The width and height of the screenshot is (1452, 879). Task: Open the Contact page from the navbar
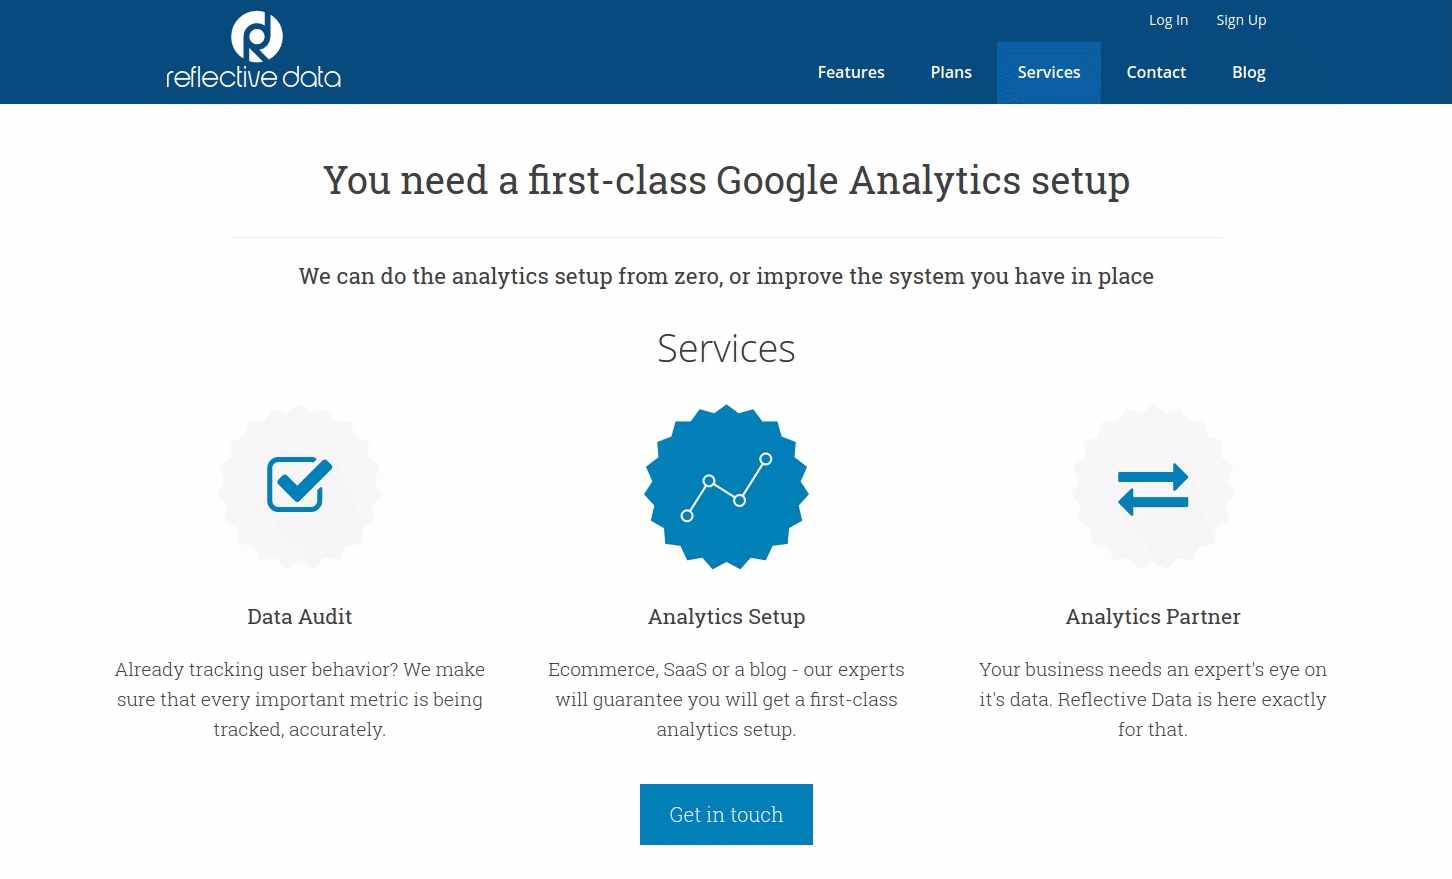point(1156,72)
